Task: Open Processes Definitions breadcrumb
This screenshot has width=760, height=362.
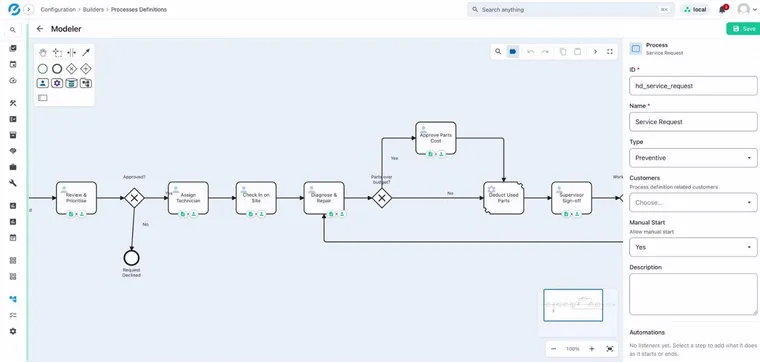Action: 139,9
